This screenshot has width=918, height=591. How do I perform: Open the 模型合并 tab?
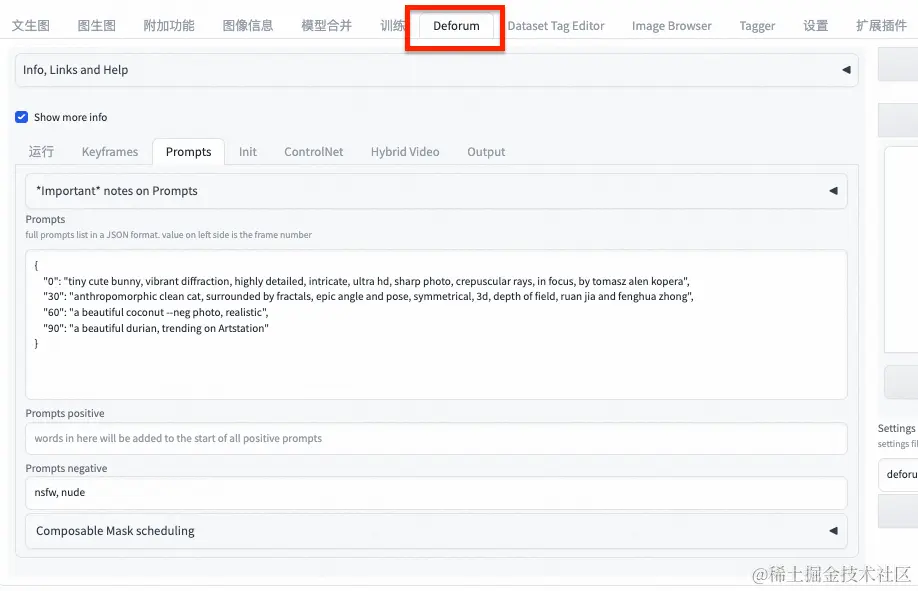tap(326, 26)
